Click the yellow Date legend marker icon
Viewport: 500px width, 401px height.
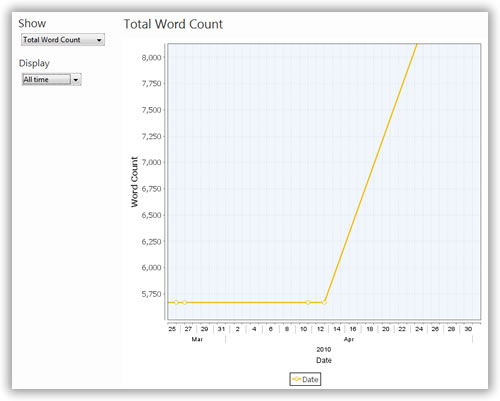coord(296,379)
